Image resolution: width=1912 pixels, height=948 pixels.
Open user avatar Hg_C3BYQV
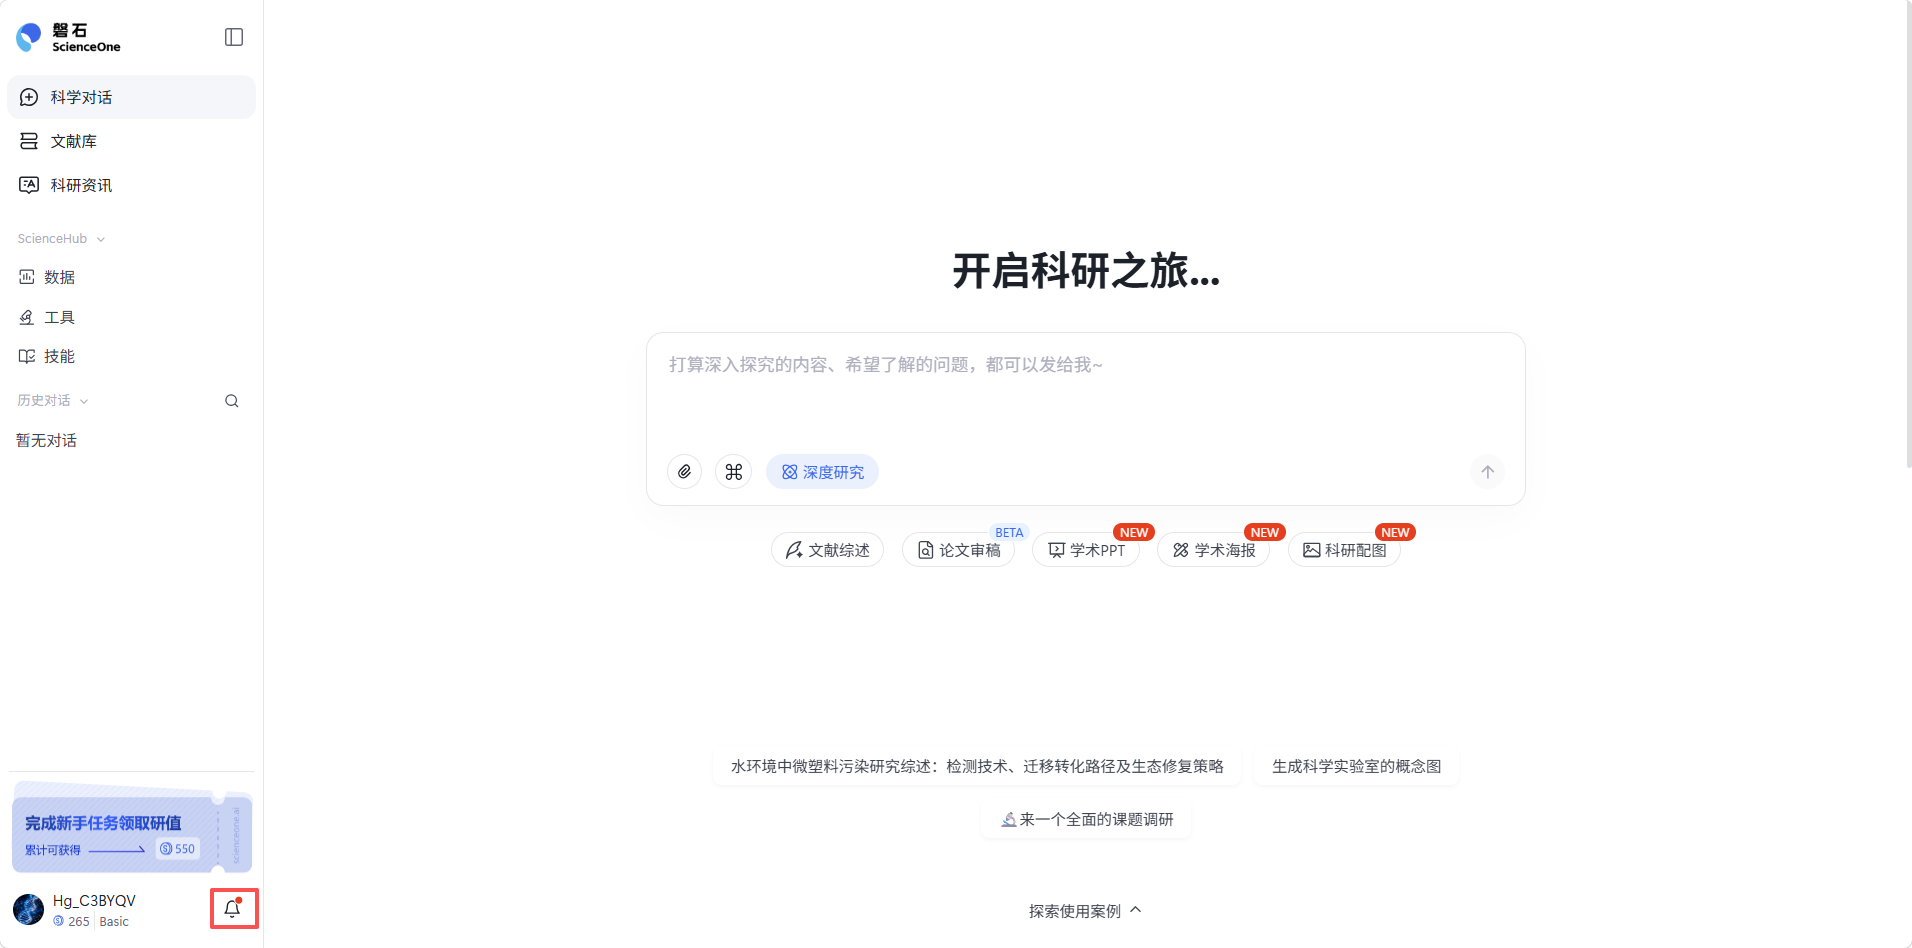tap(28, 909)
